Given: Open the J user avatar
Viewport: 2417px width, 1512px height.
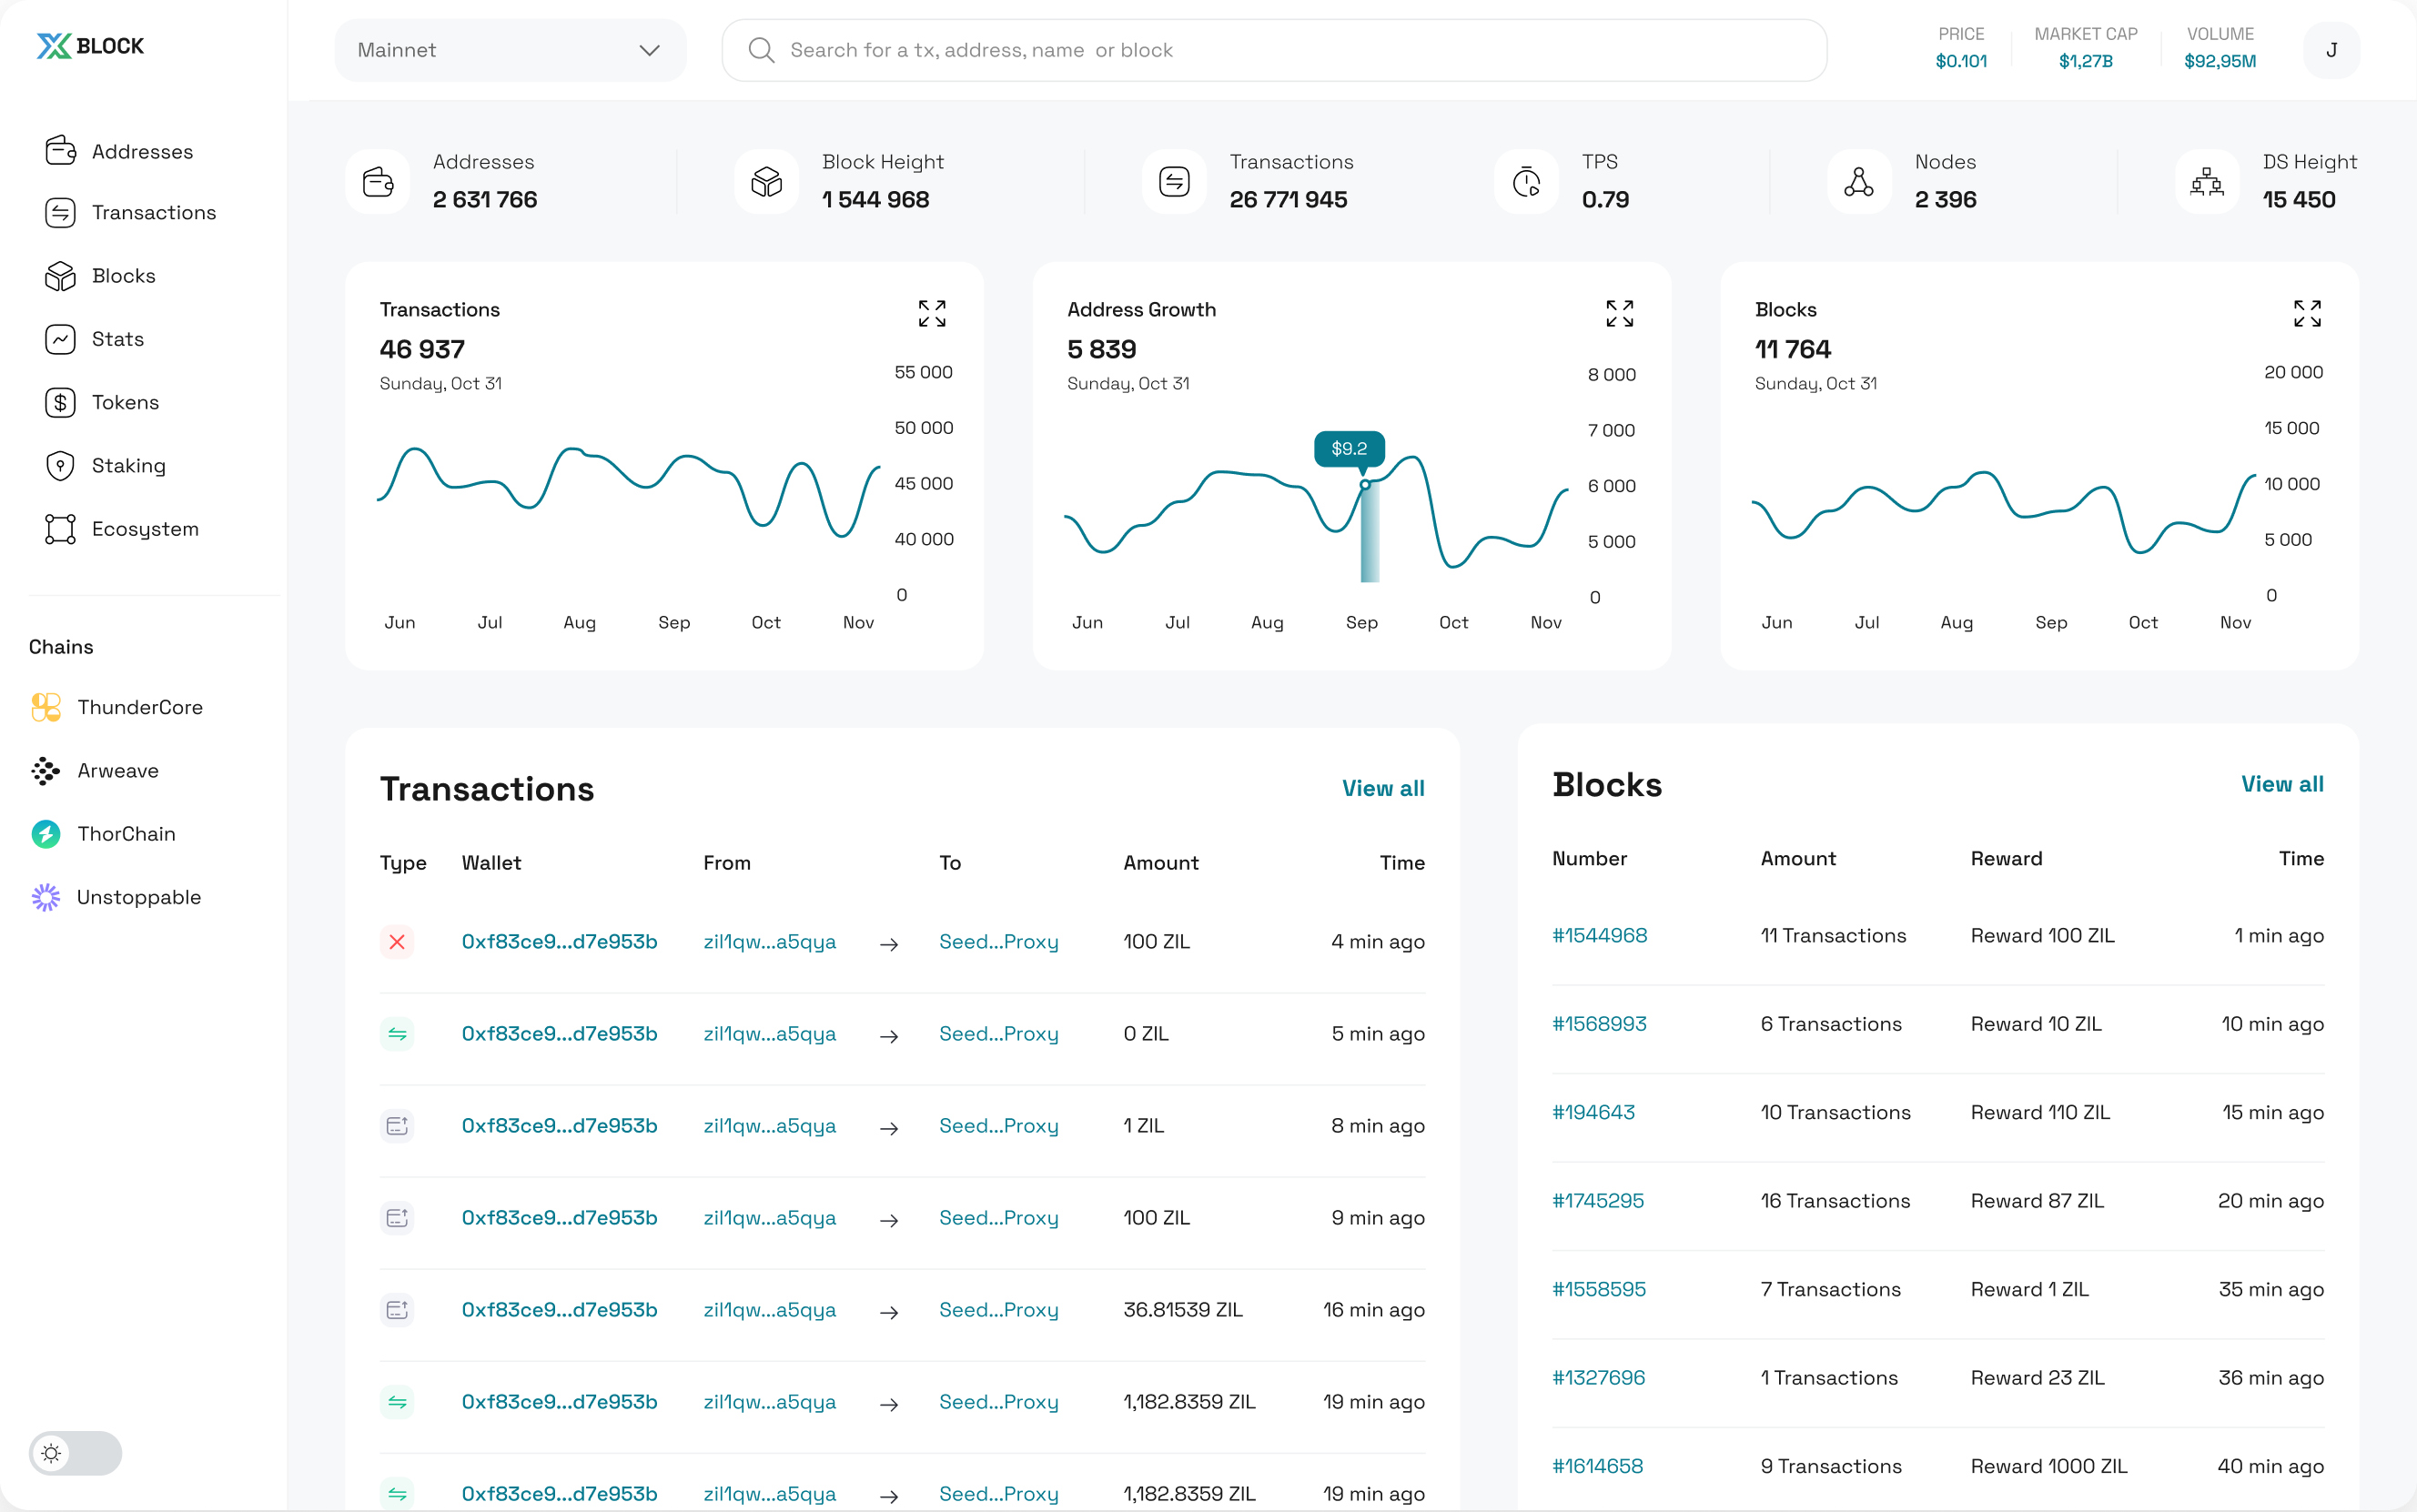Looking at the screenshot, I should coord(2331,50).
